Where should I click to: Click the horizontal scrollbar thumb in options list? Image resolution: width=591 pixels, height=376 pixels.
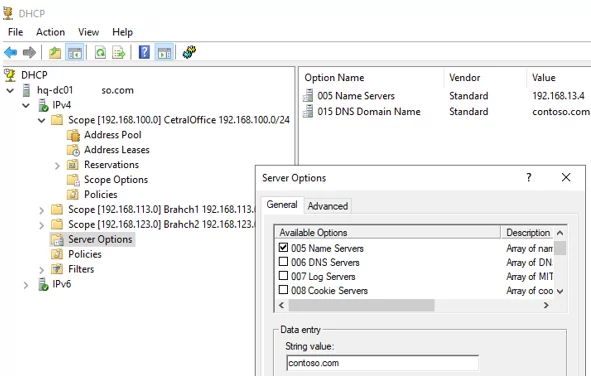pos(361,305)
